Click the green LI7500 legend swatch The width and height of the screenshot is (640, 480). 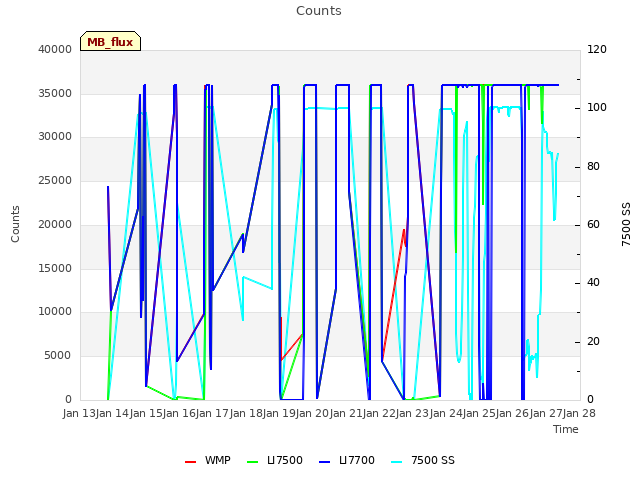tap(253, 462)
